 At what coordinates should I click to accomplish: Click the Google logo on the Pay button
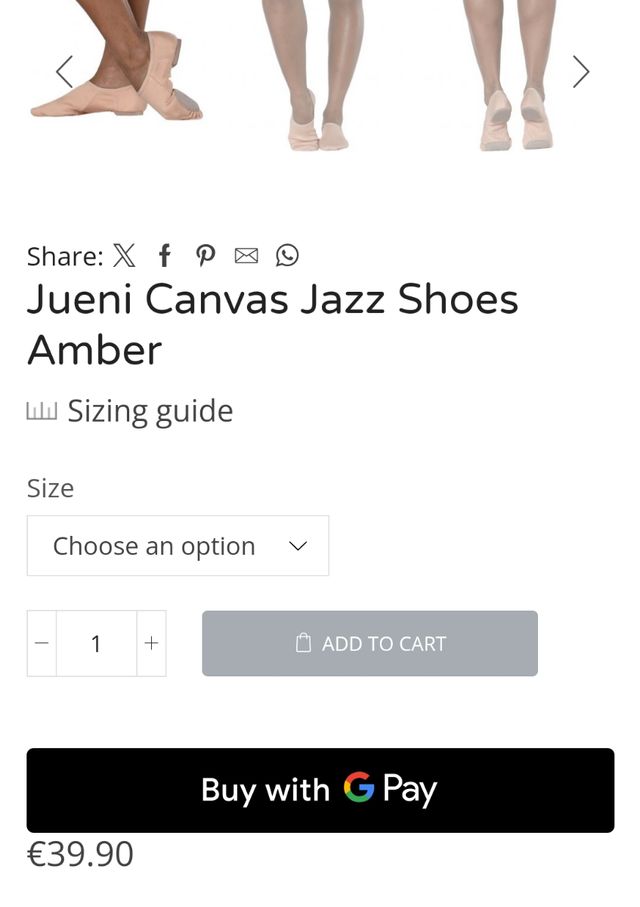[359, 790]
